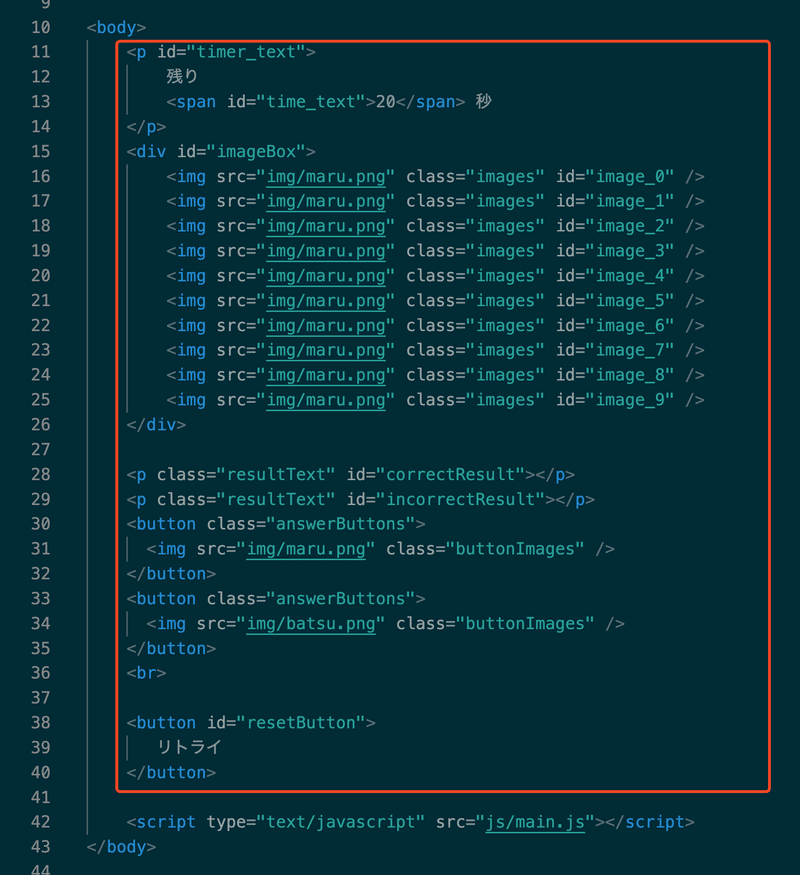Click resultText class on line 28

[x=276, y=474]
